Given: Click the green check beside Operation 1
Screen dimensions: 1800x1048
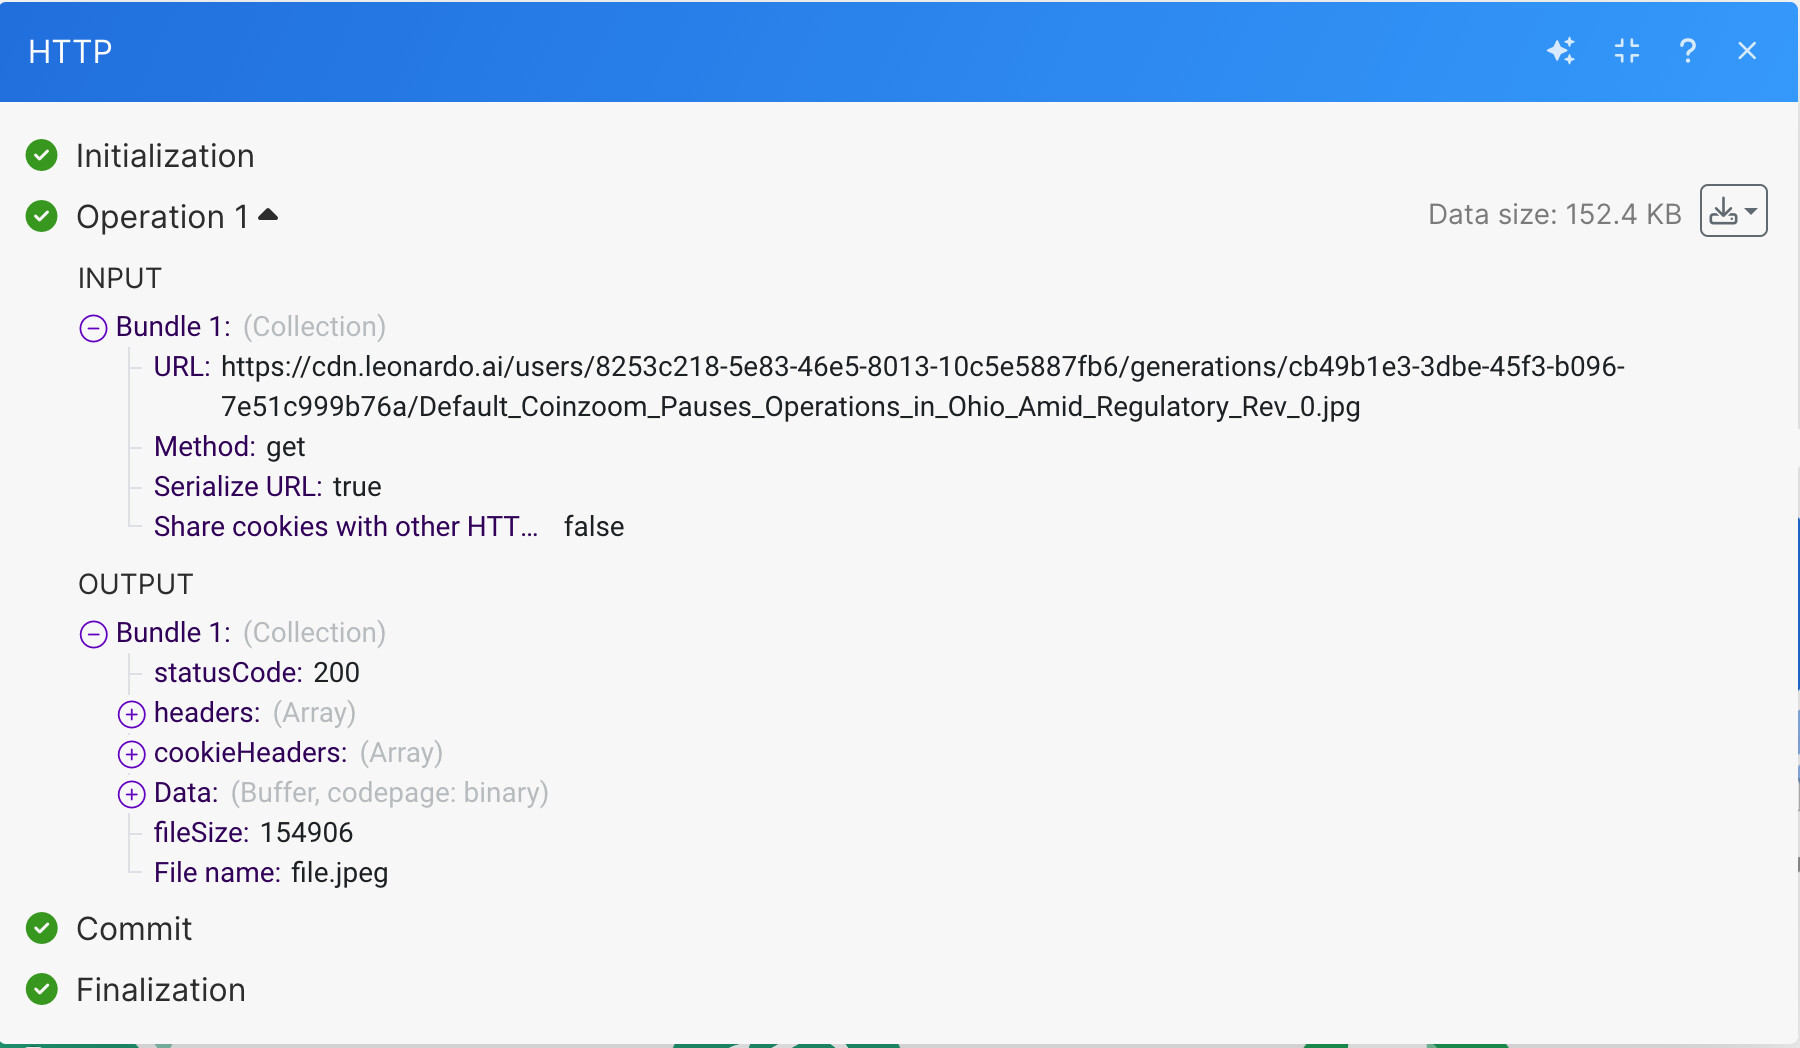Looking at the screenshot, I should (42, 216).
